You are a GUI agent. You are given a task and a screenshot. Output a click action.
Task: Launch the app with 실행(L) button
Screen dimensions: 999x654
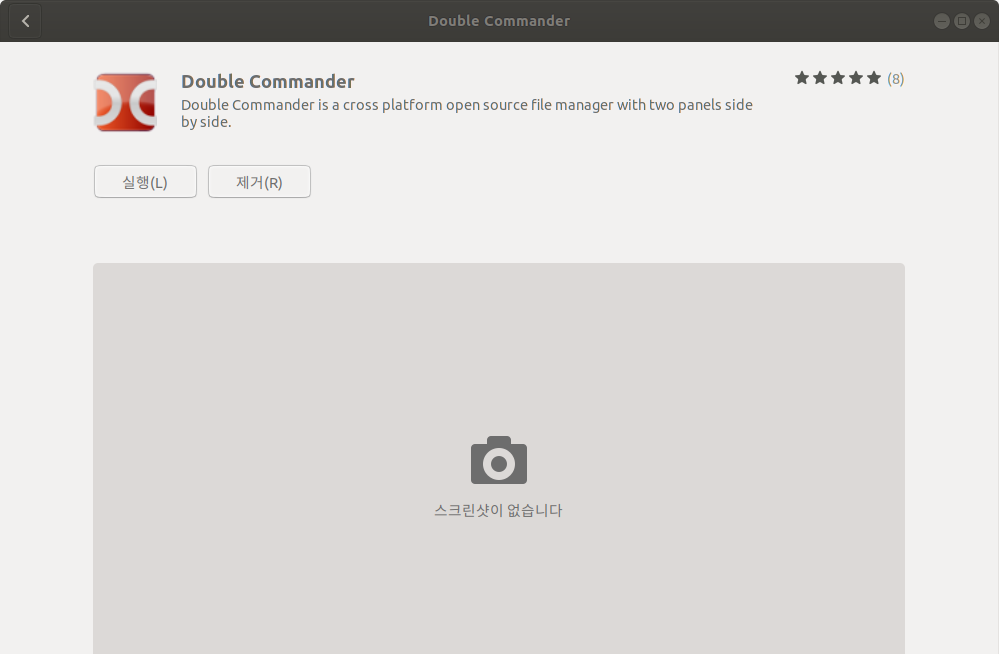tap(145, 182)
